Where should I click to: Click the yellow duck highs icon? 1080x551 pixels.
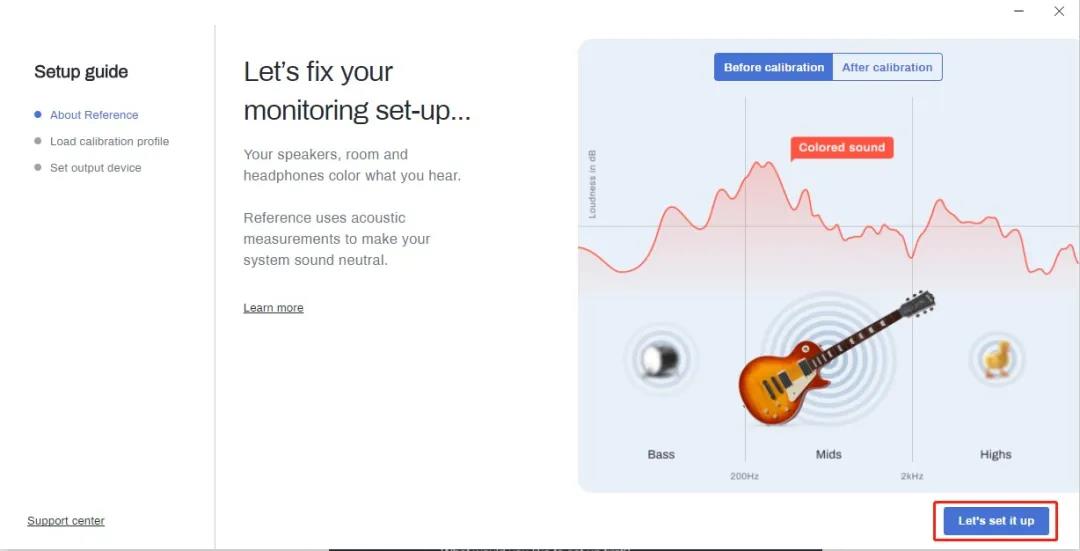[x=996, y=359]
